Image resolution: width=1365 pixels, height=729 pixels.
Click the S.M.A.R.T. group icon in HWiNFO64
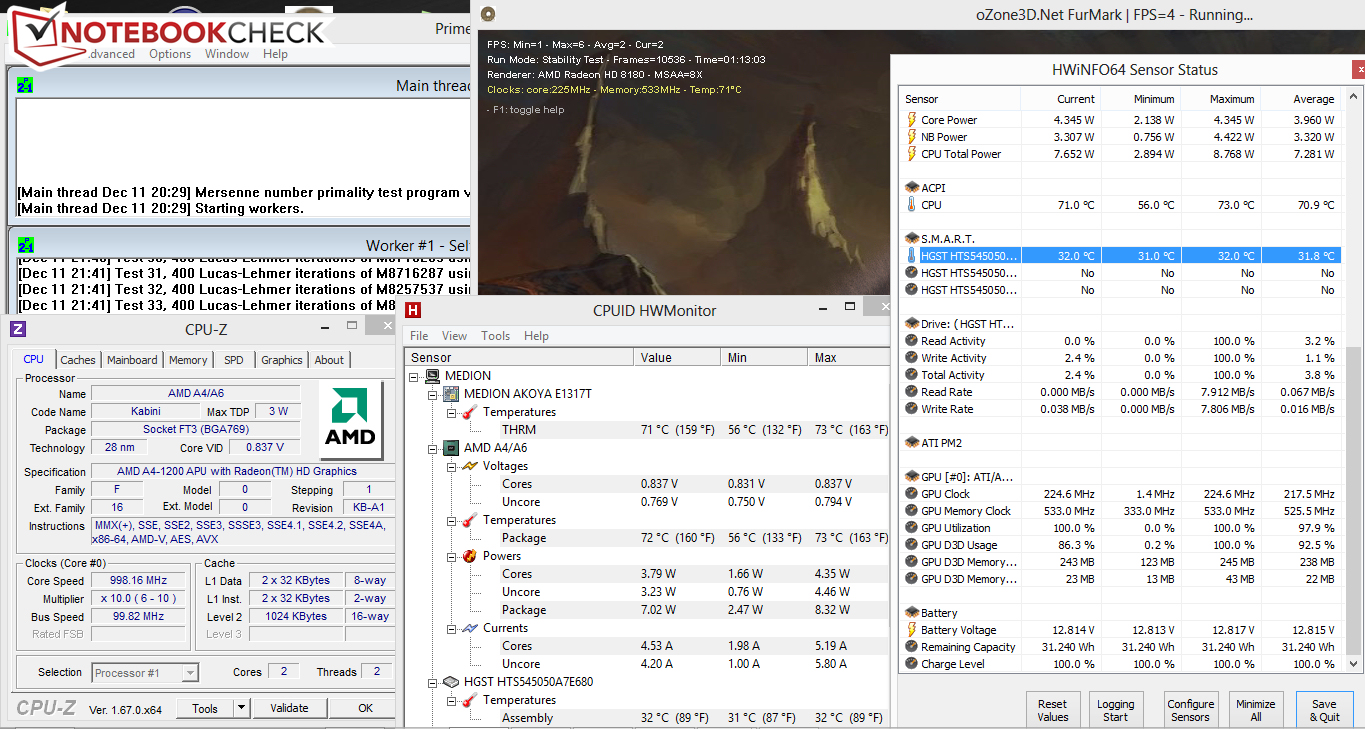pyautogui.click(x=911, y=239)
